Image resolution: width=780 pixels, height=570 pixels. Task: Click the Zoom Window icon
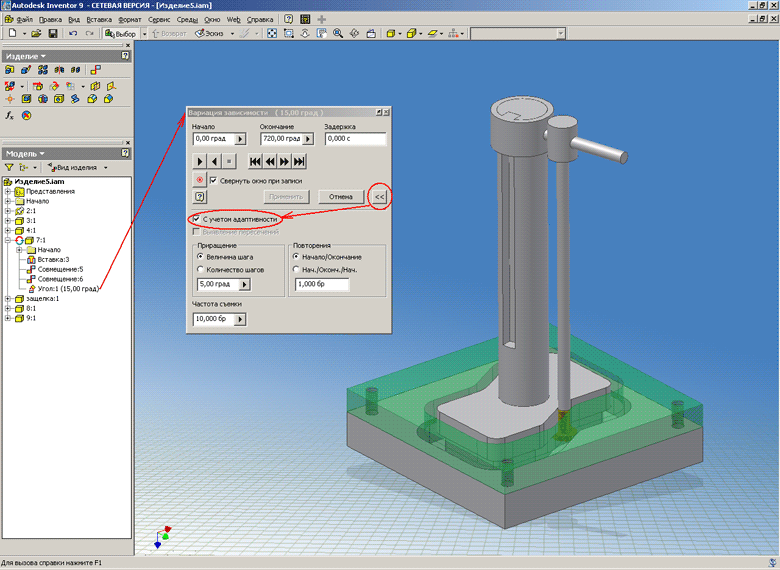[289, 33]
